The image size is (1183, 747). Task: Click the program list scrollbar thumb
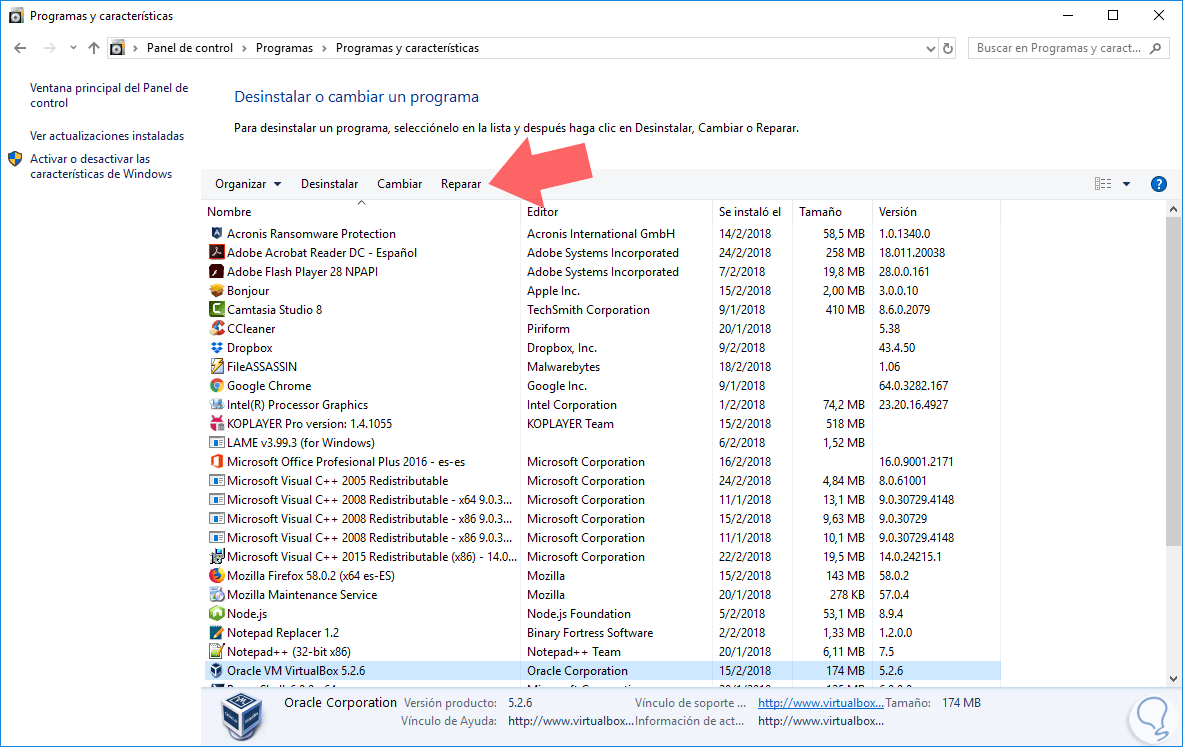pos(1173,381)
